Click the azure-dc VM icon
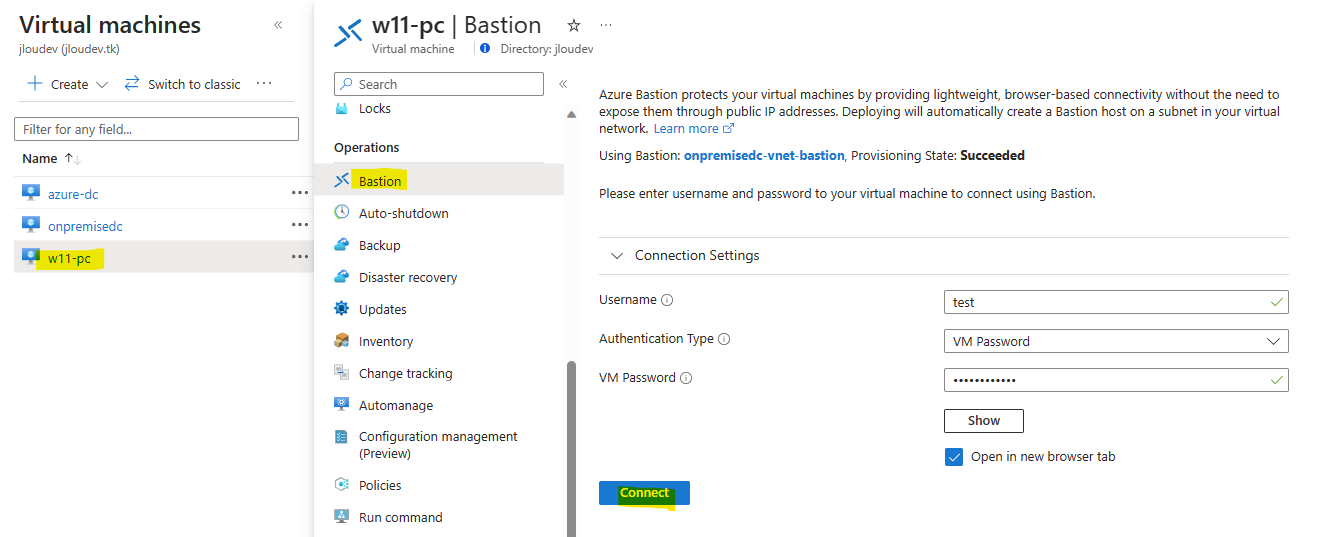The image size is (1341, 537). coord(30,193)
